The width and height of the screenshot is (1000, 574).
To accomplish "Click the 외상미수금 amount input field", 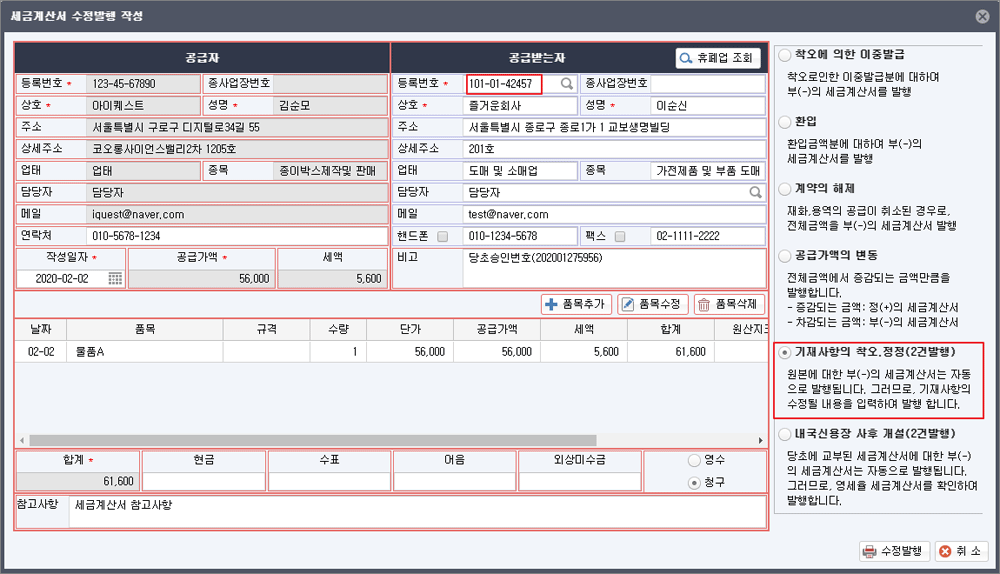I will [x=580, y=482].
